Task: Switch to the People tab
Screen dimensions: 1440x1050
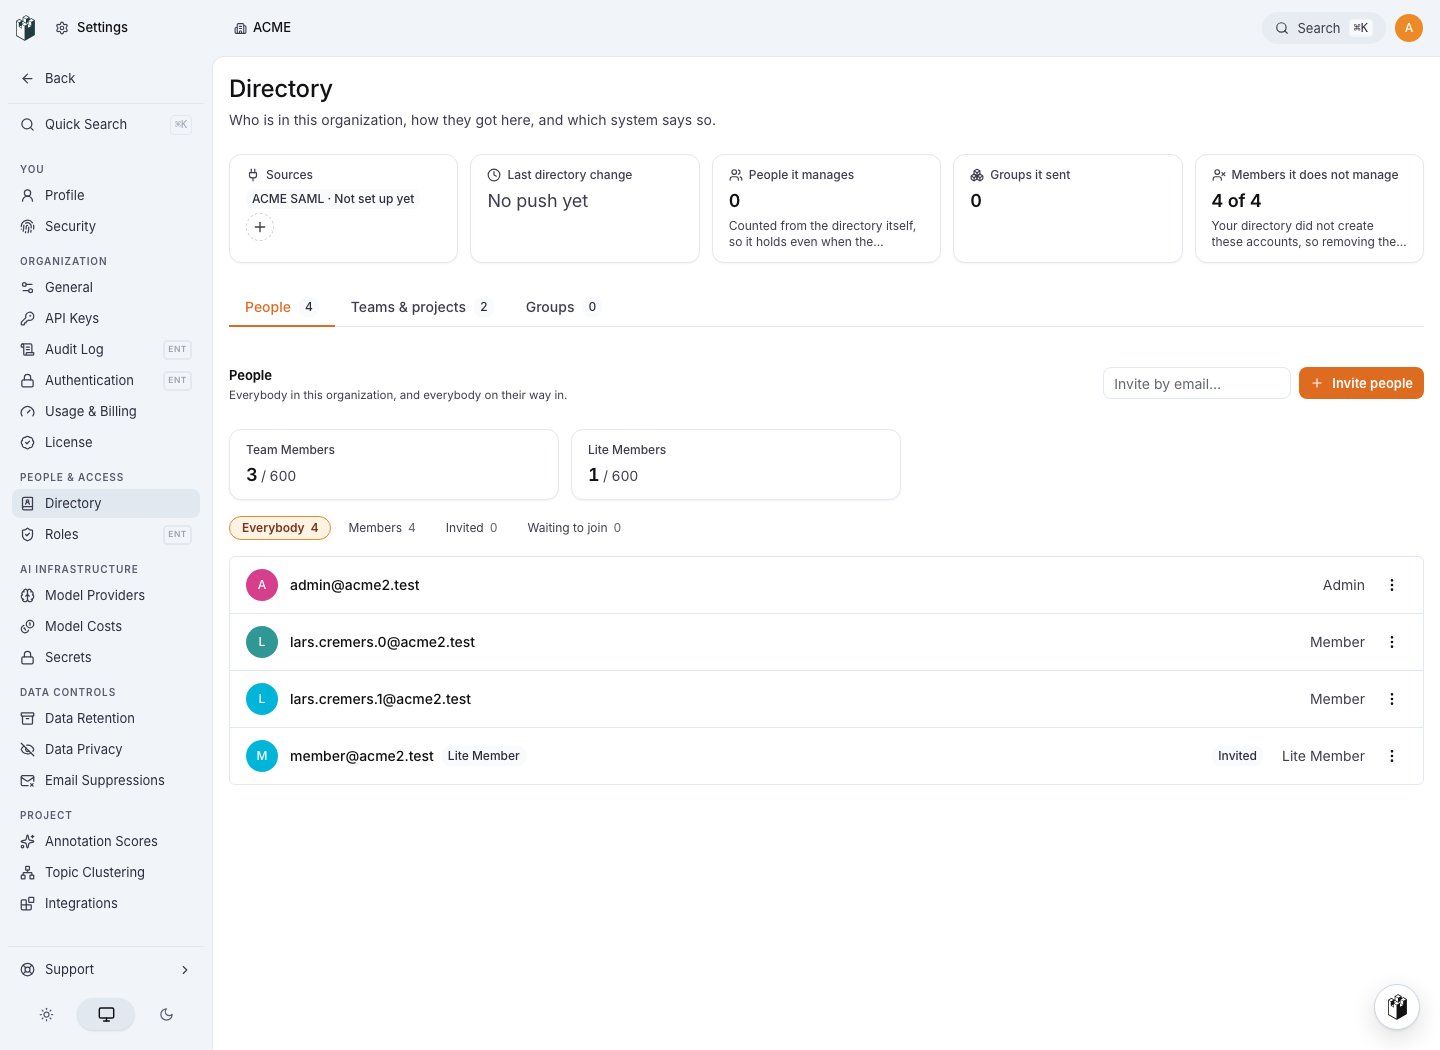Action: [x=281, y=307]
